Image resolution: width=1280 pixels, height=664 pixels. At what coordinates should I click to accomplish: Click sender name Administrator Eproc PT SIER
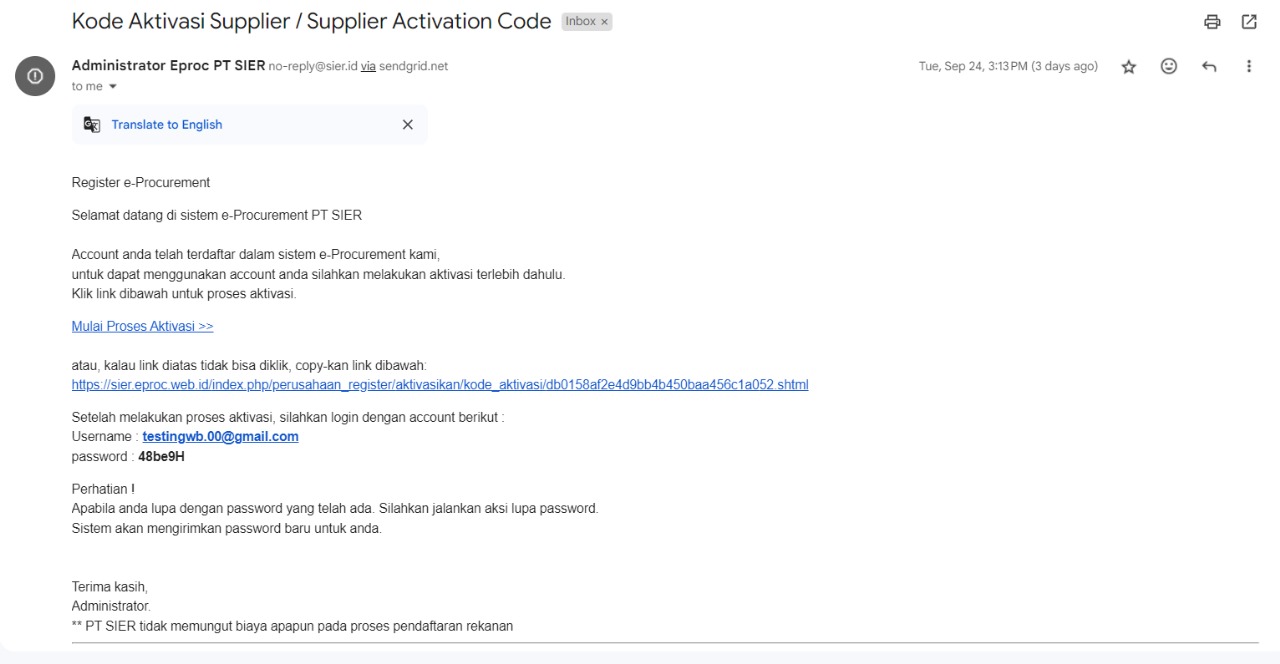pos(168,66)
